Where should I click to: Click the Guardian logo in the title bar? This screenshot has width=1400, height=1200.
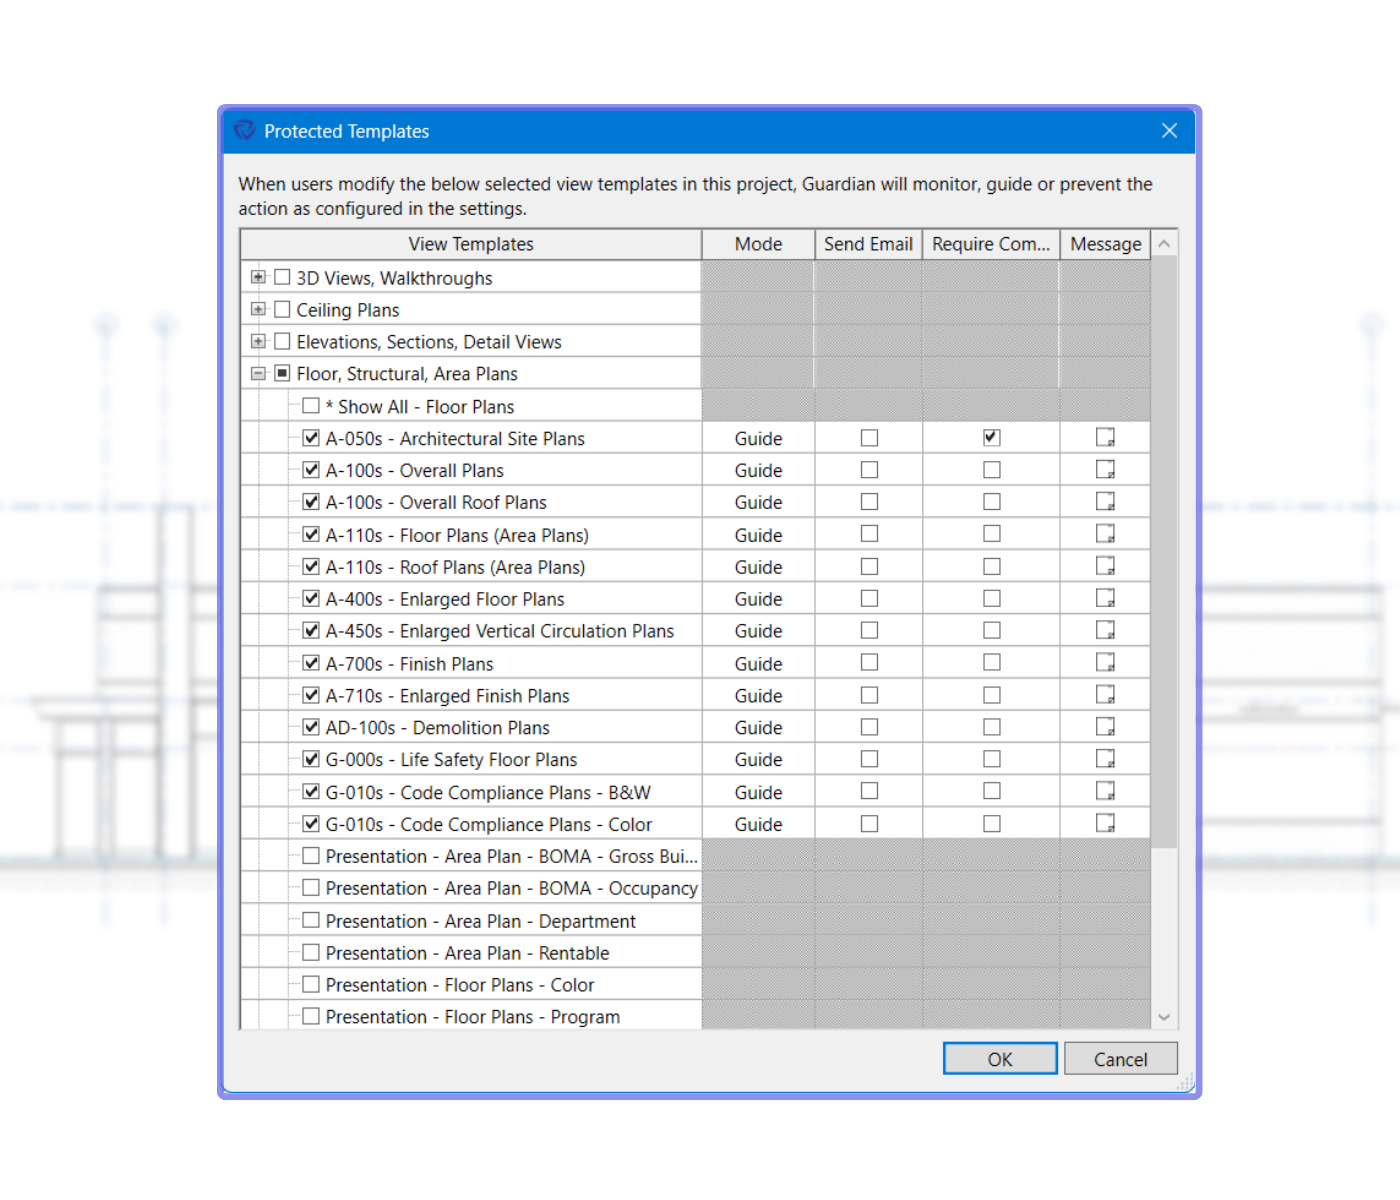tap(243, 130)
